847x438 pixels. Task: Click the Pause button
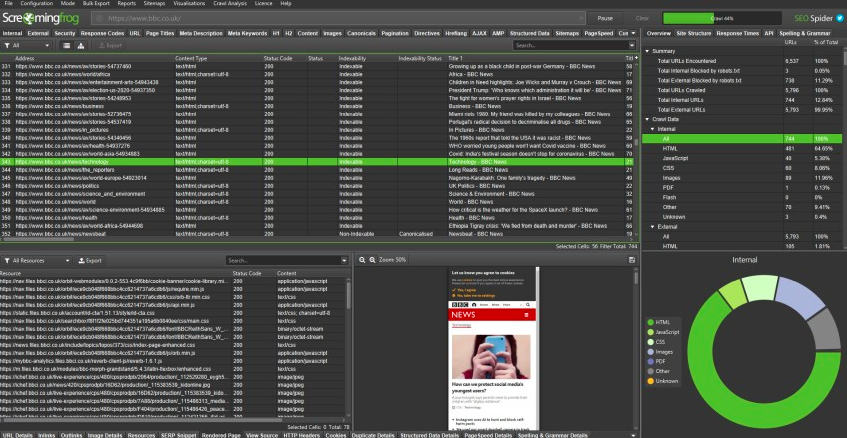pos(605,18)
